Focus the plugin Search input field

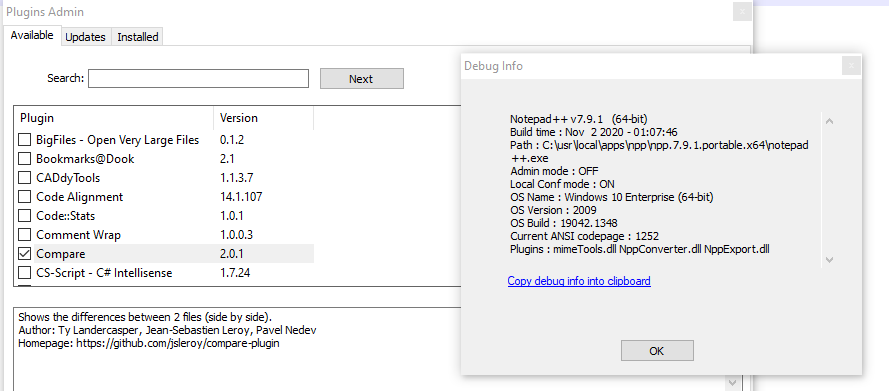point(198,78)
